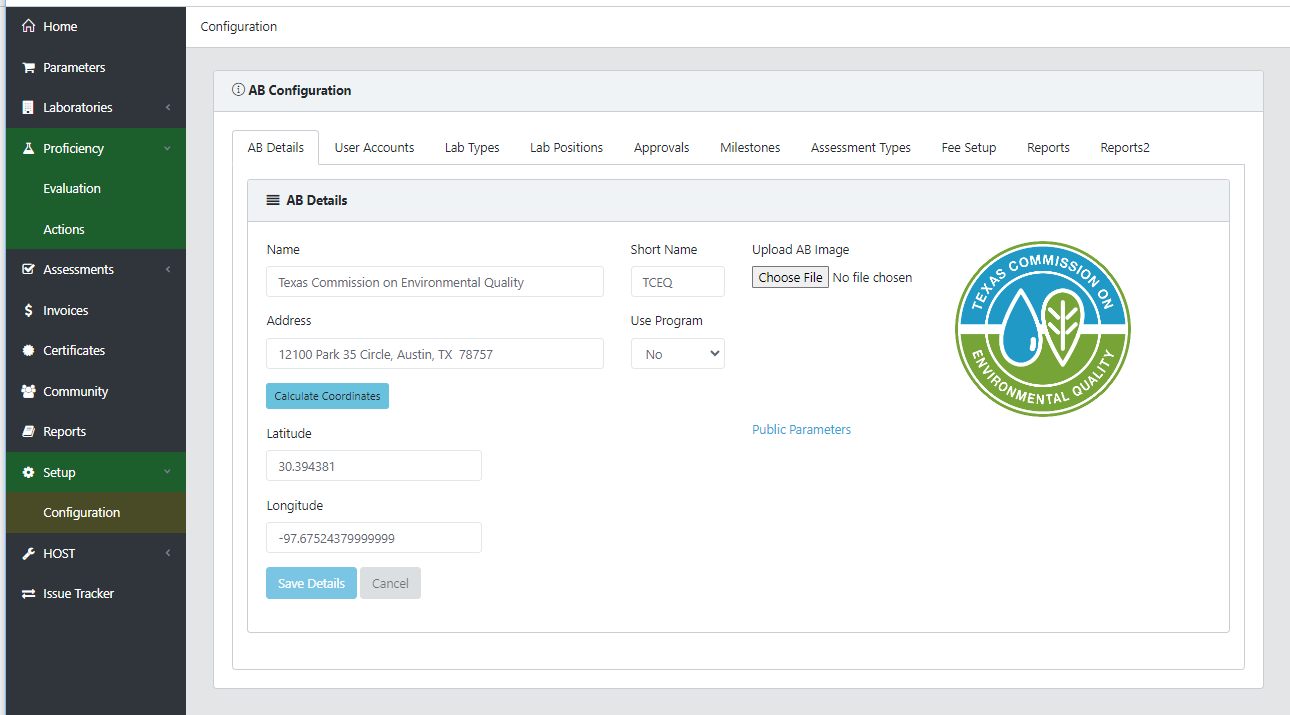Click the Setup gear icon
1290x715 pixels.
(28, 473)
